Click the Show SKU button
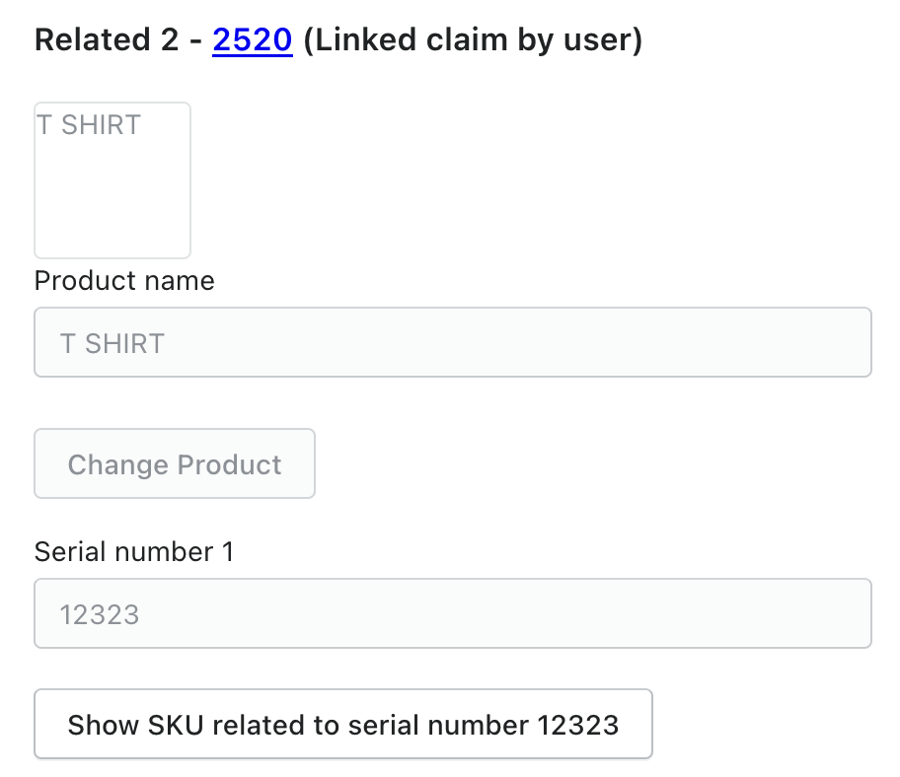This screenshot has width=900, height=777. point(343,724)
